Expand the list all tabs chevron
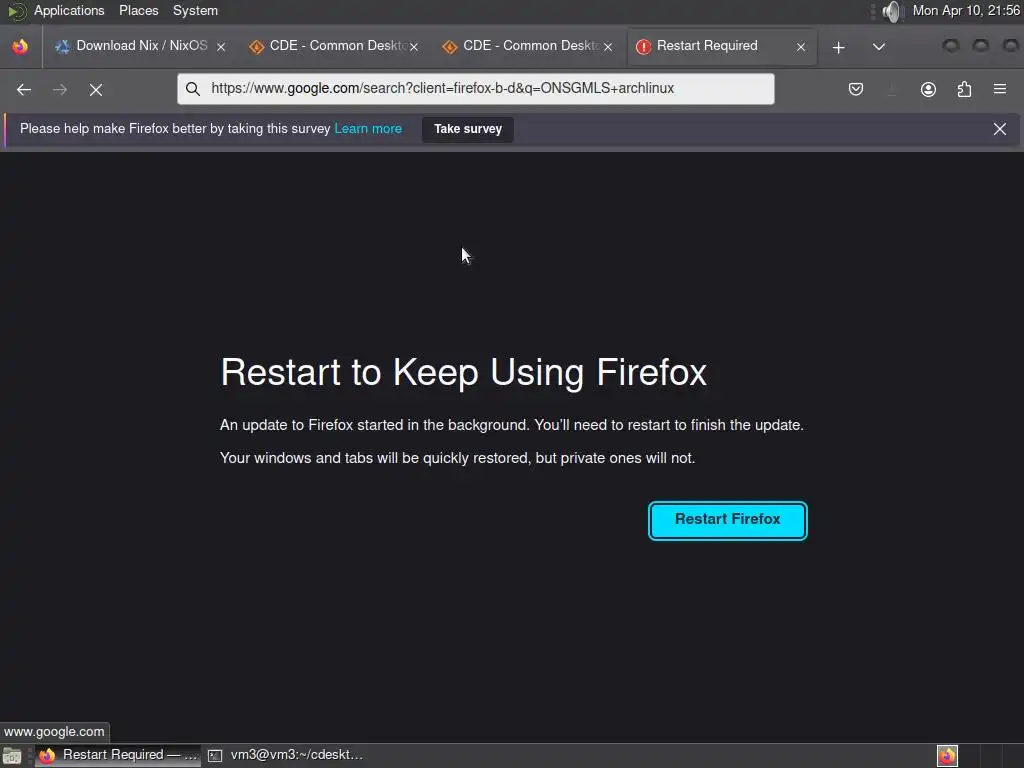 (x=879, y=47)
